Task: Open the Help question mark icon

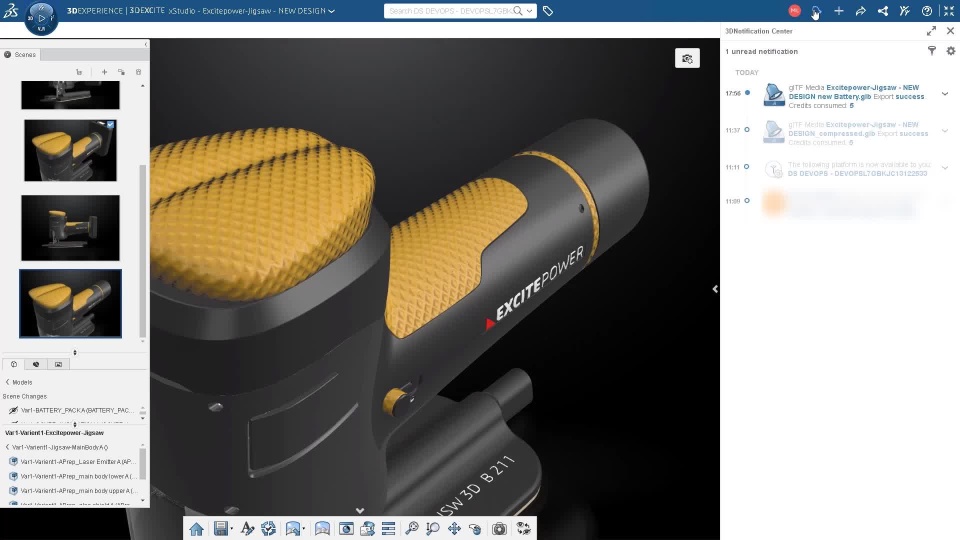Action: pyautogui.click(x=927, y=11)
